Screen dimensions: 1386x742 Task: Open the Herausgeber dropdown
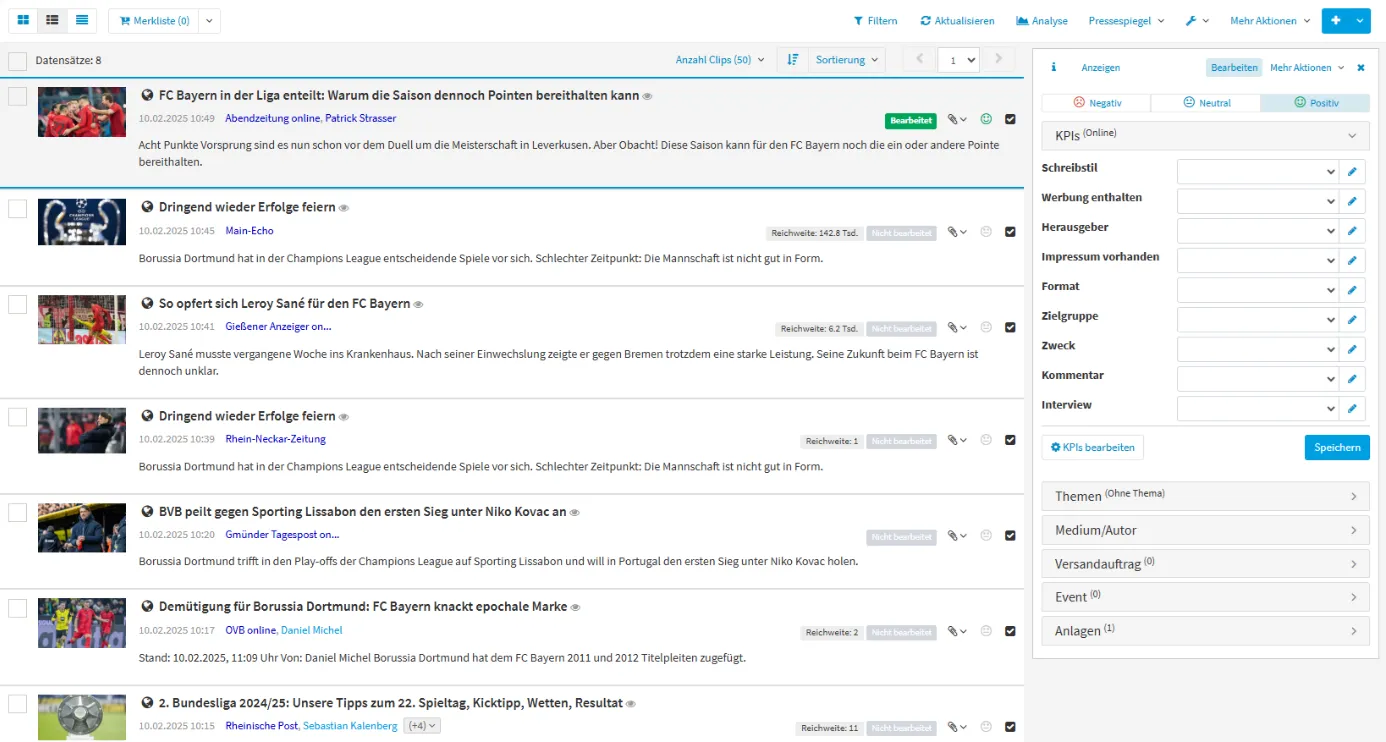pos(1257,231)
